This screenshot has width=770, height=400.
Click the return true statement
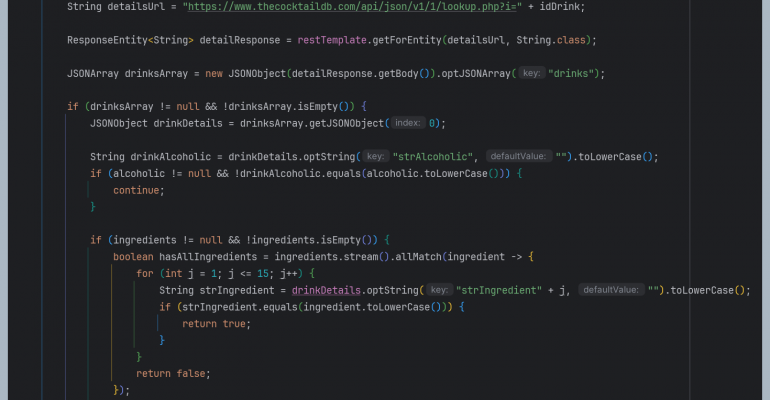tap(217, 324)
